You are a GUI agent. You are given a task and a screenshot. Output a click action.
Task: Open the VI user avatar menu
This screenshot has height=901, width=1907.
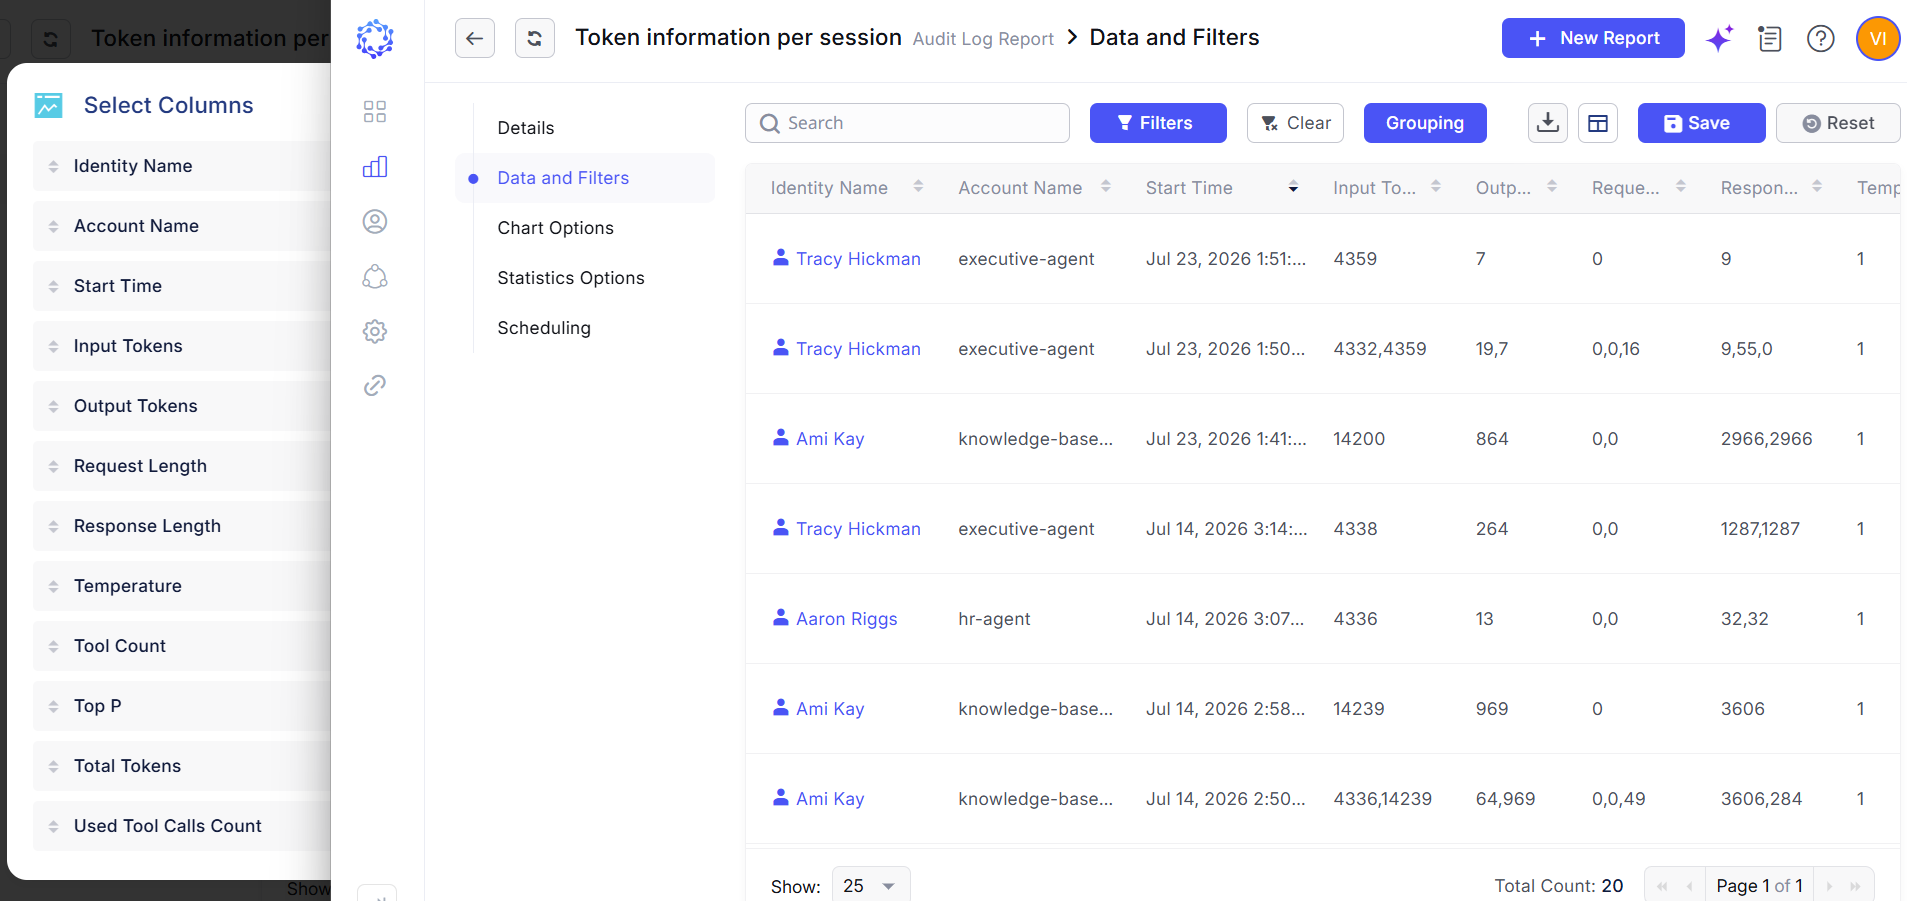1878,38
